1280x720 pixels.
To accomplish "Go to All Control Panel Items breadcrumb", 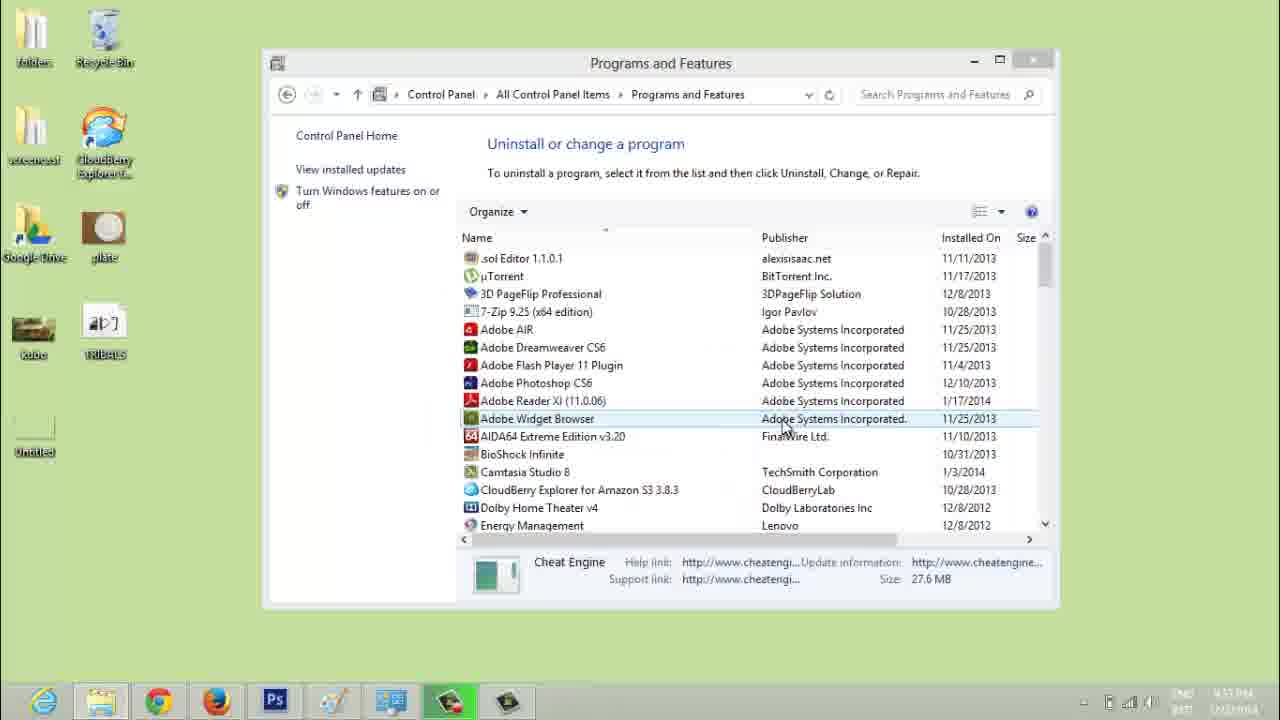I will 553,95.
